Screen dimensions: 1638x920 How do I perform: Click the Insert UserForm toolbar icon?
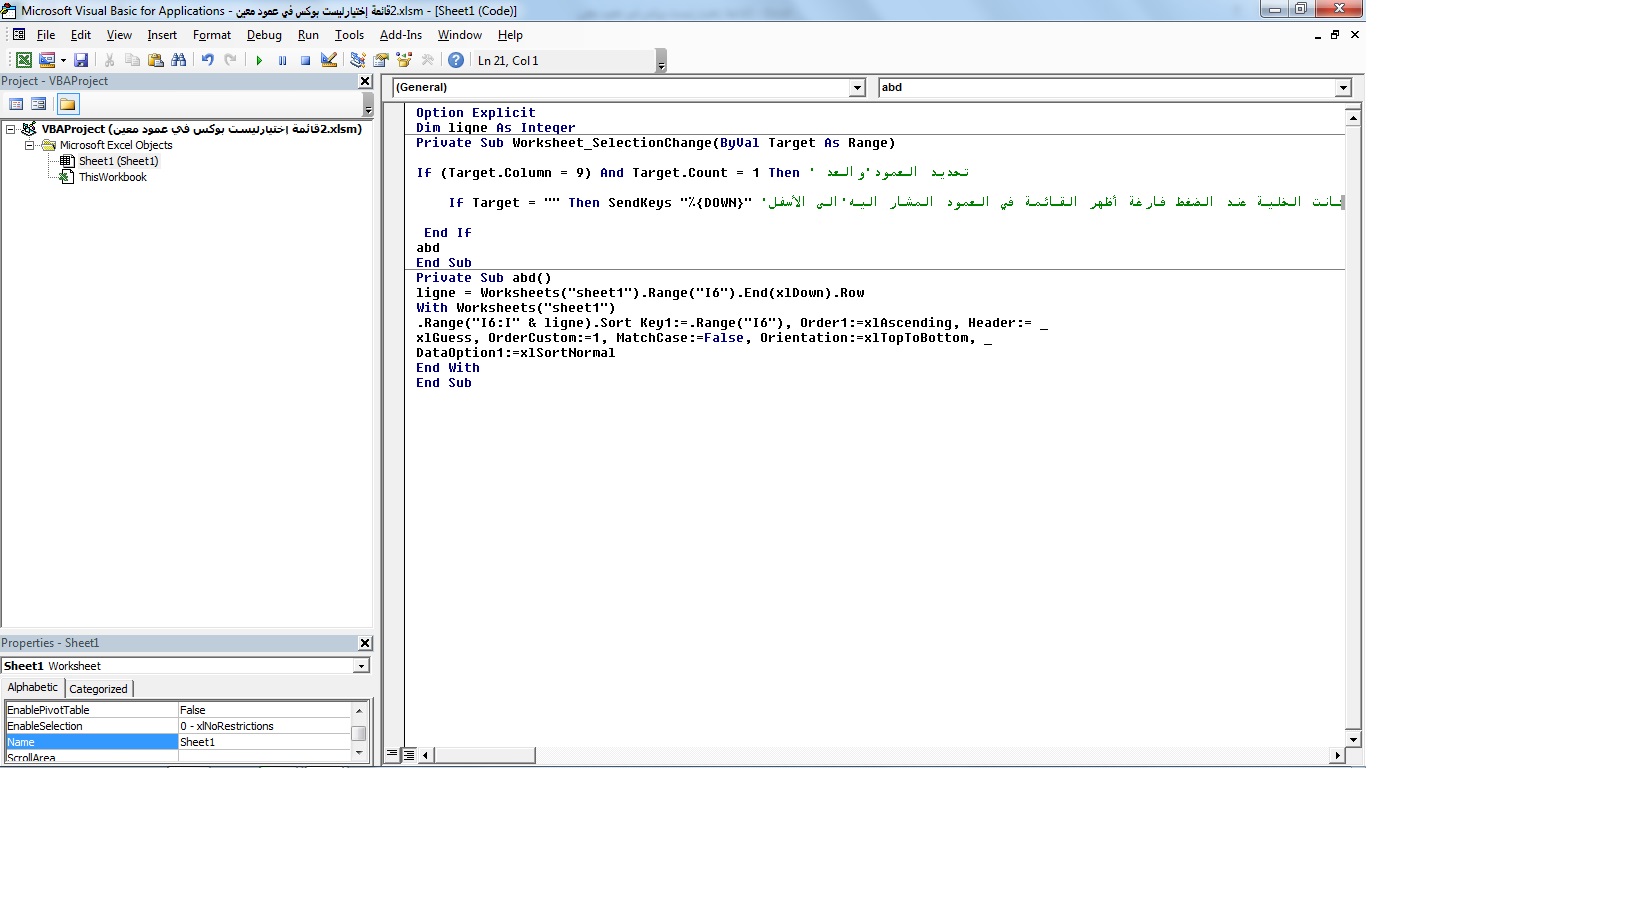(x=46, y=60)
